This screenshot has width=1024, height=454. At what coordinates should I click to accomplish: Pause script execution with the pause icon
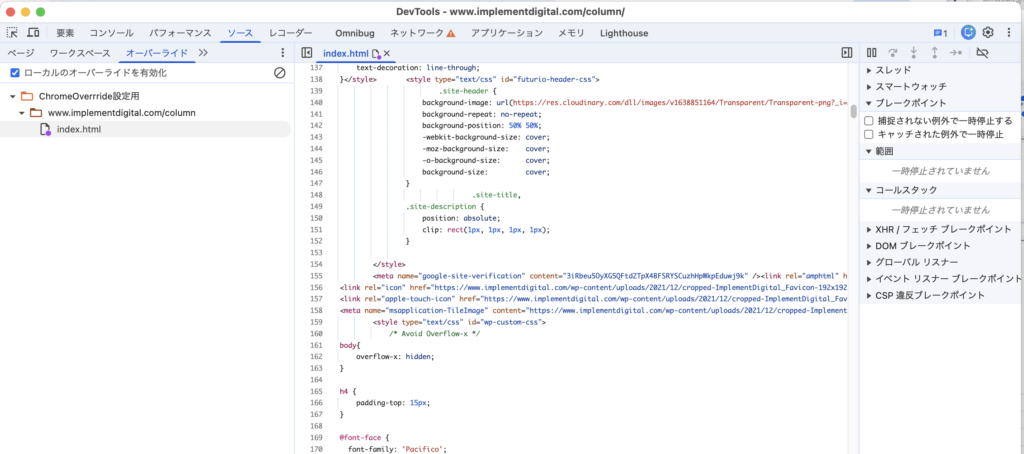coord(872,53)
